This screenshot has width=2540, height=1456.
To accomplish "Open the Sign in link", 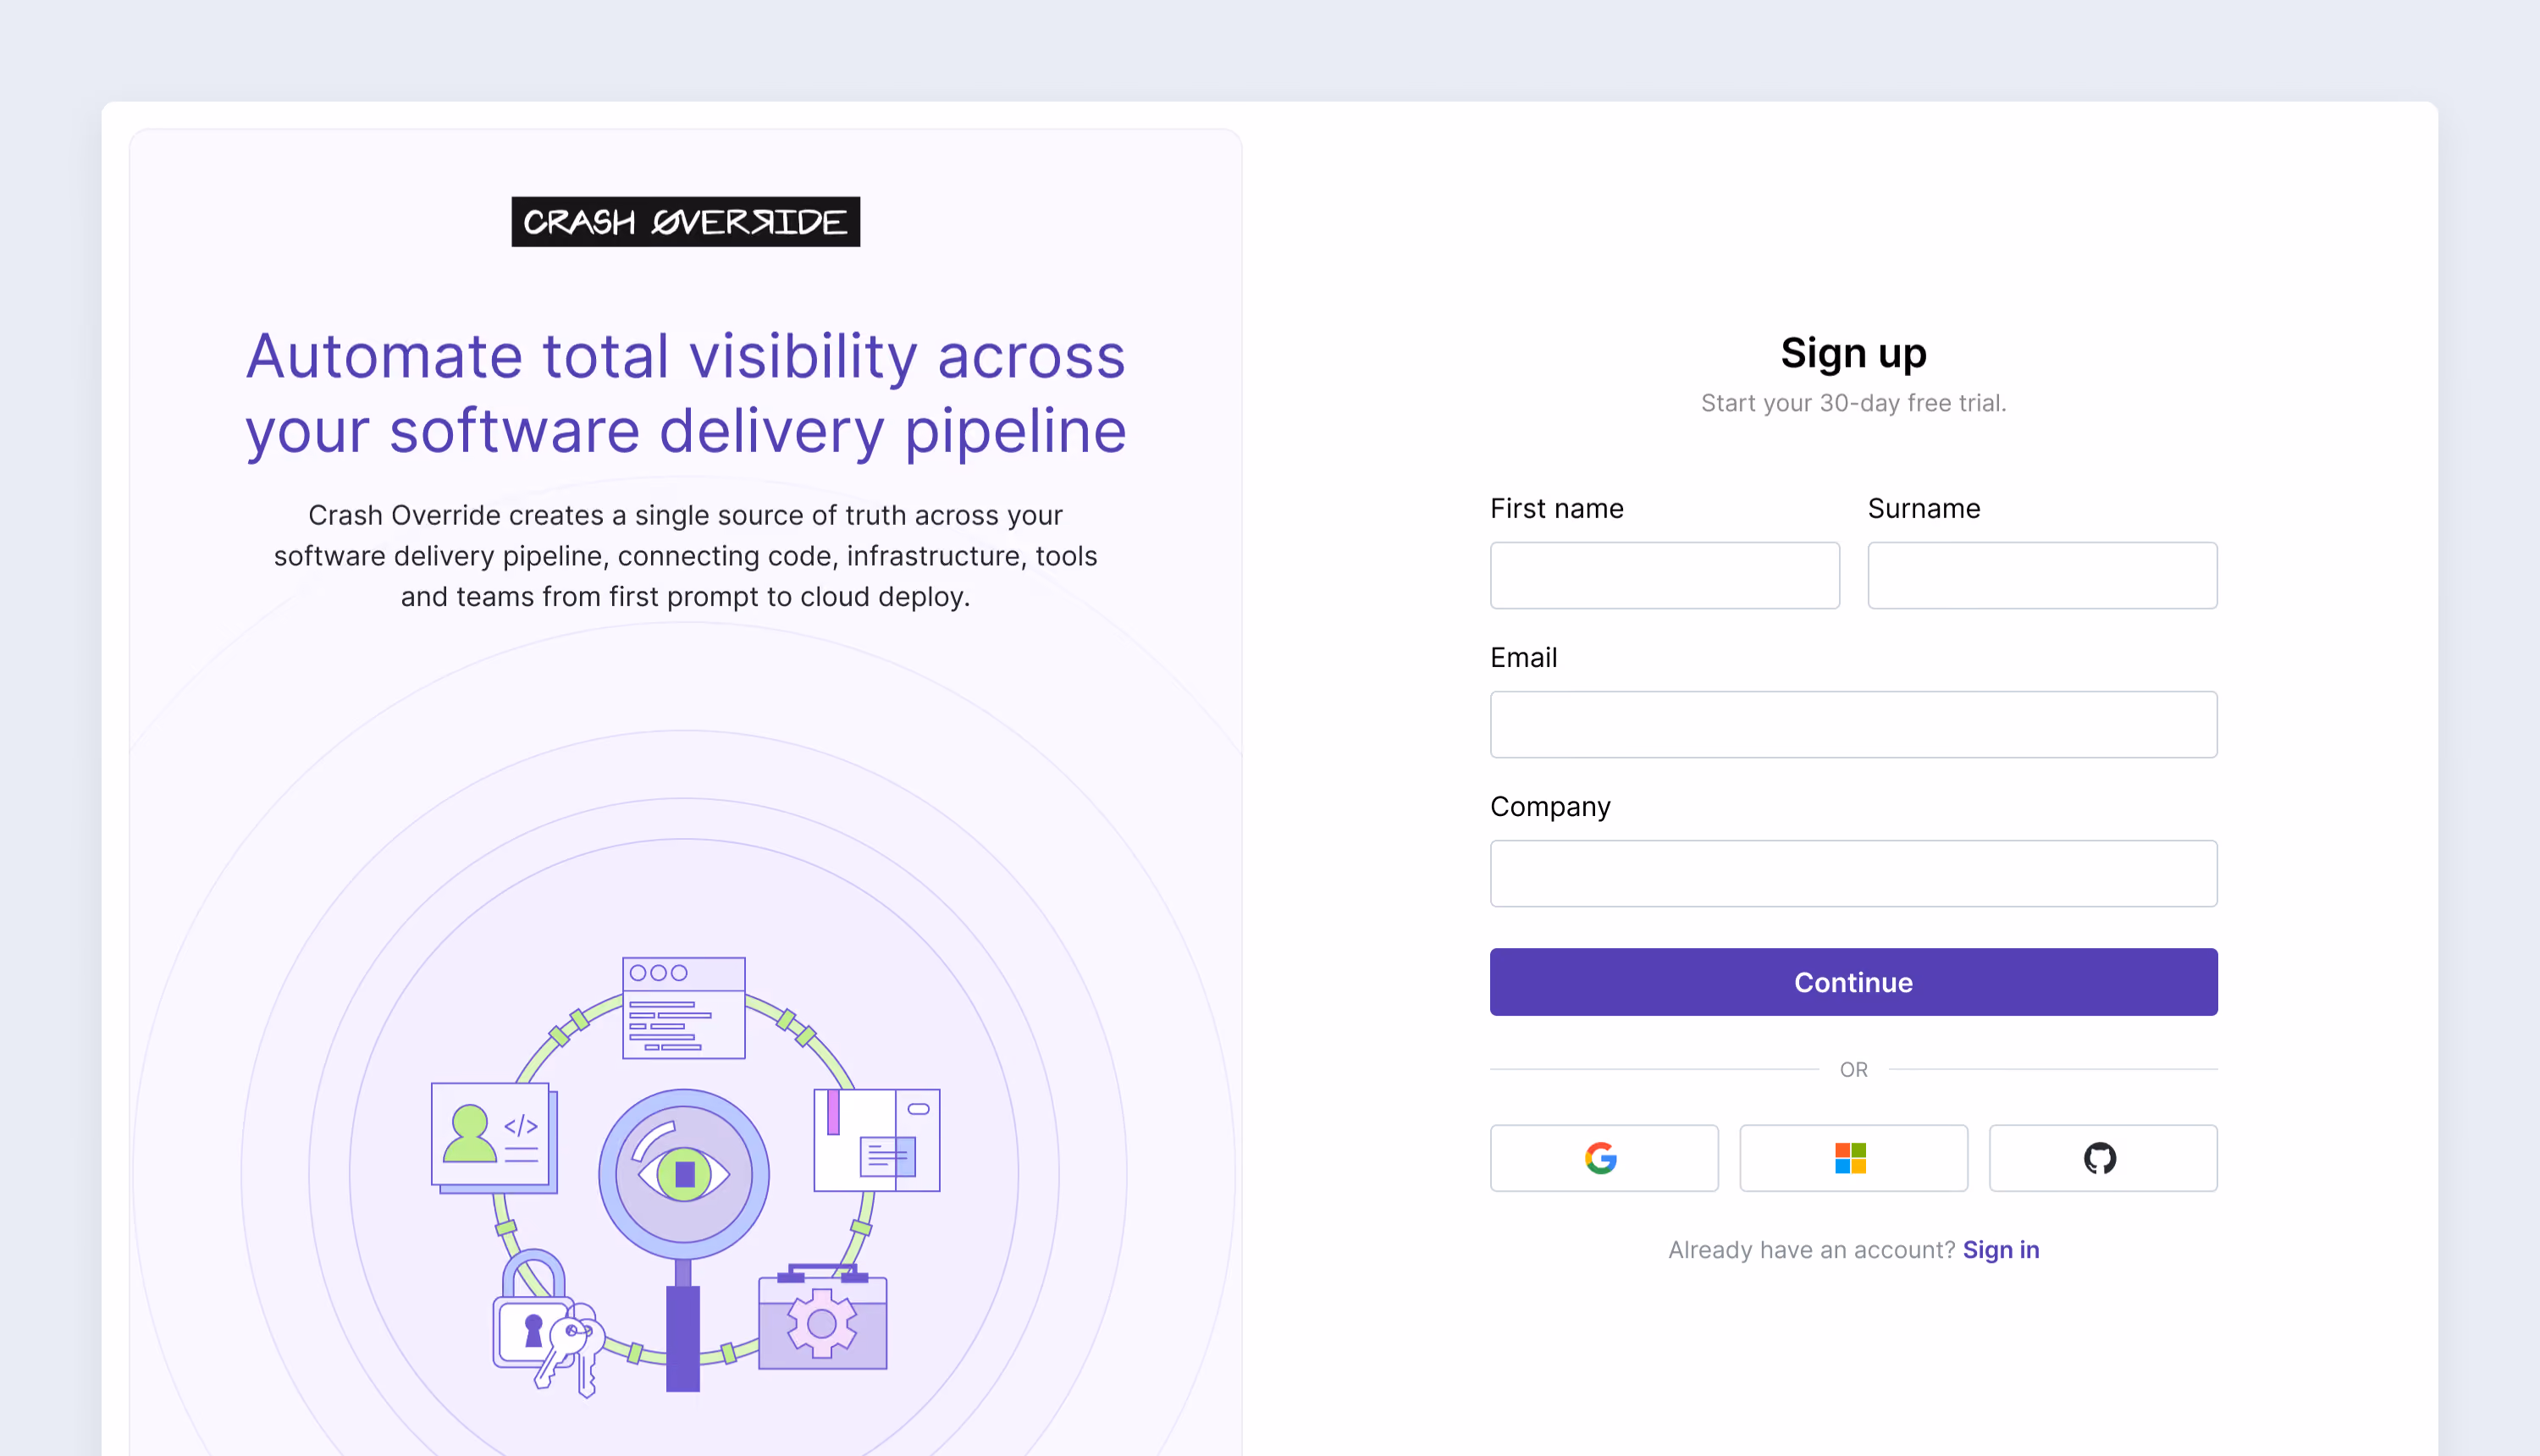I will [2000, 1250].
